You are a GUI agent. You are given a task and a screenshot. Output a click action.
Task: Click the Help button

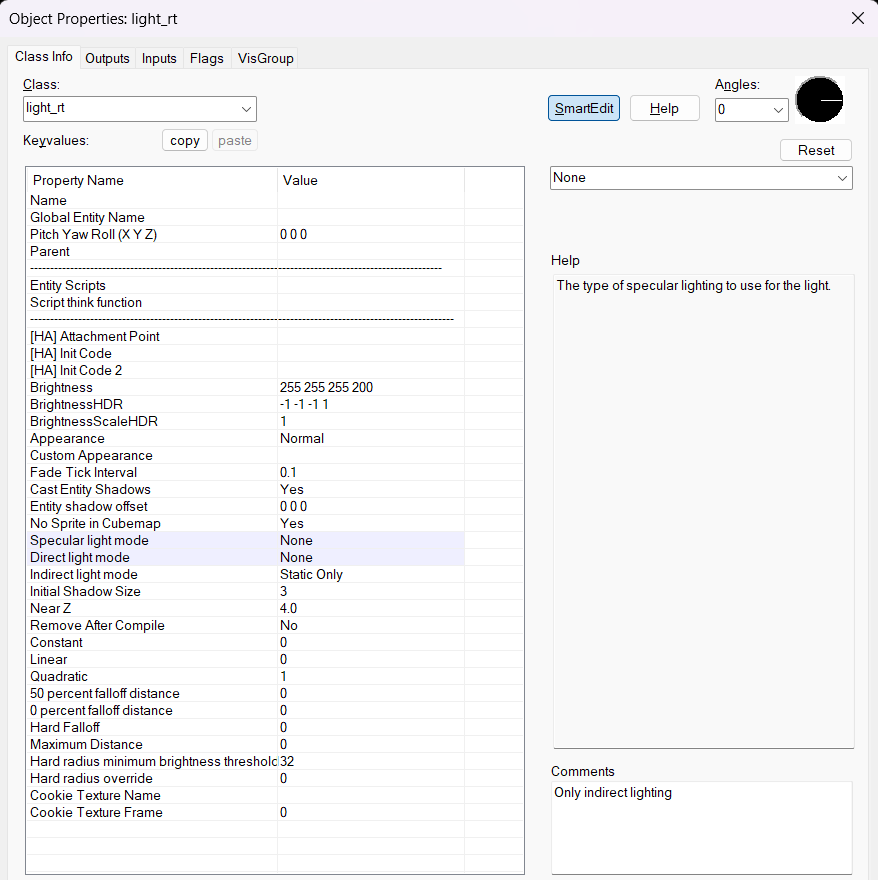point(664,109)
